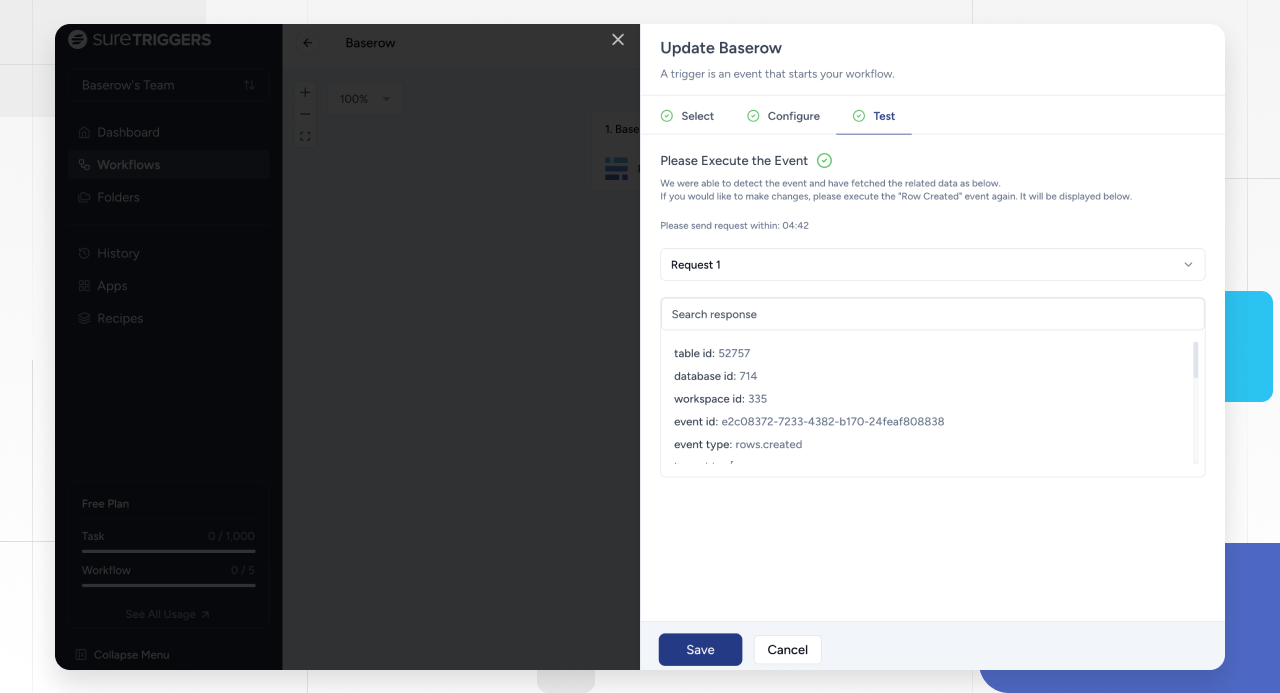This screenshot has width=1280, height=693.
Task: Click the response list scrollbar
Action: tap(1196, 360)
